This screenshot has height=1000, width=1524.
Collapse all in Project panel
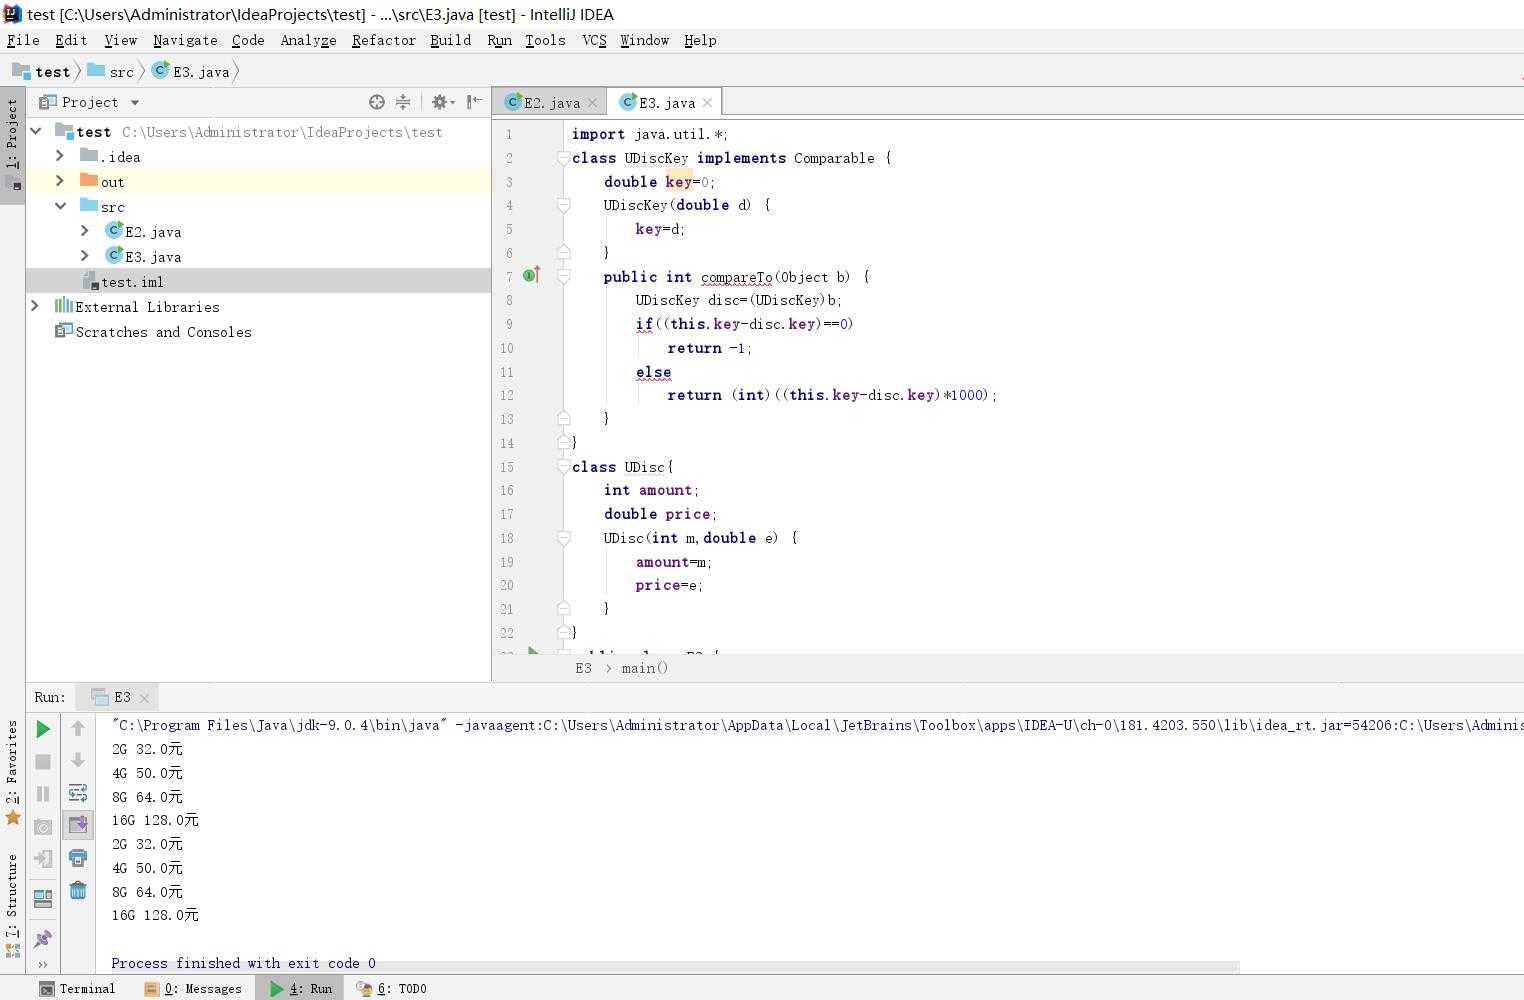pyautogui.click(x=403, y=102)
